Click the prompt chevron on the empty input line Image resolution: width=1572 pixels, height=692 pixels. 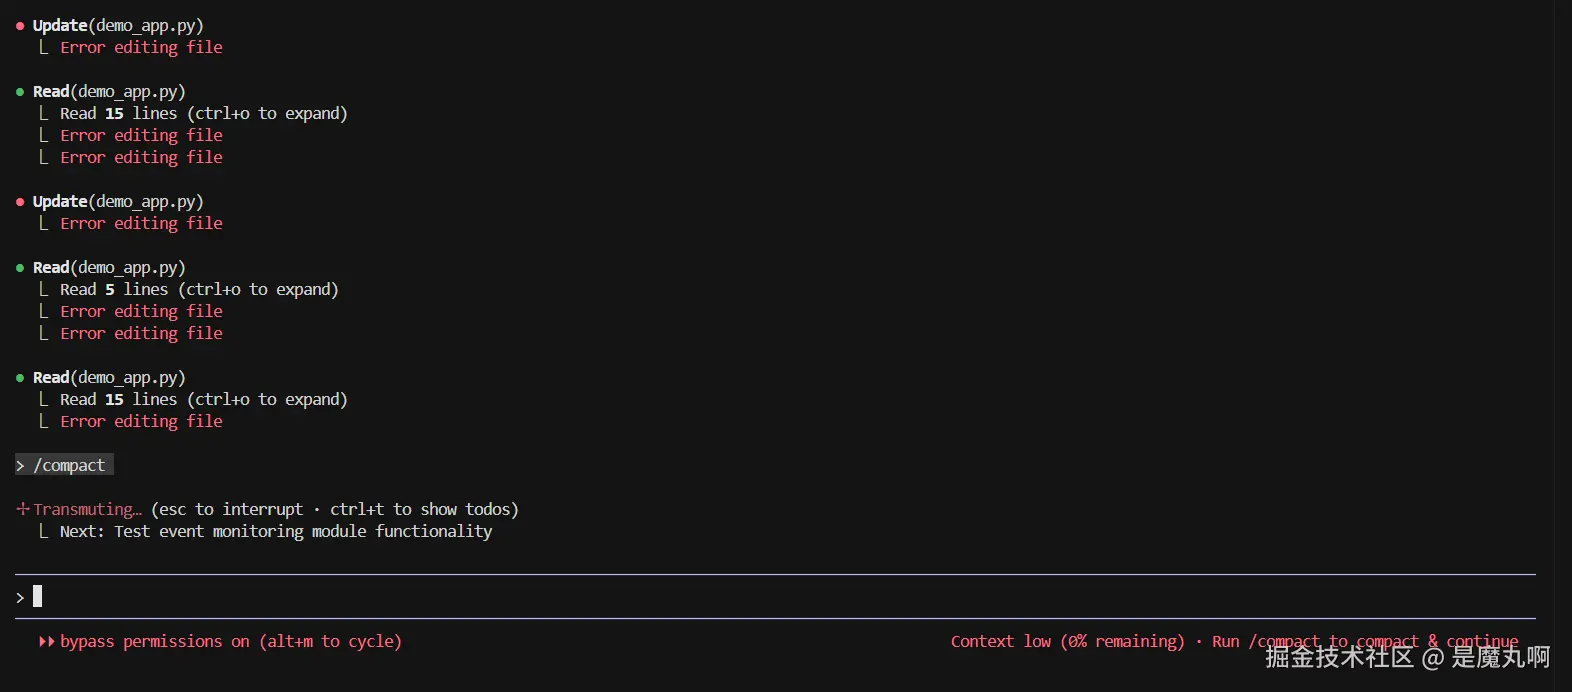click(21, 598)
